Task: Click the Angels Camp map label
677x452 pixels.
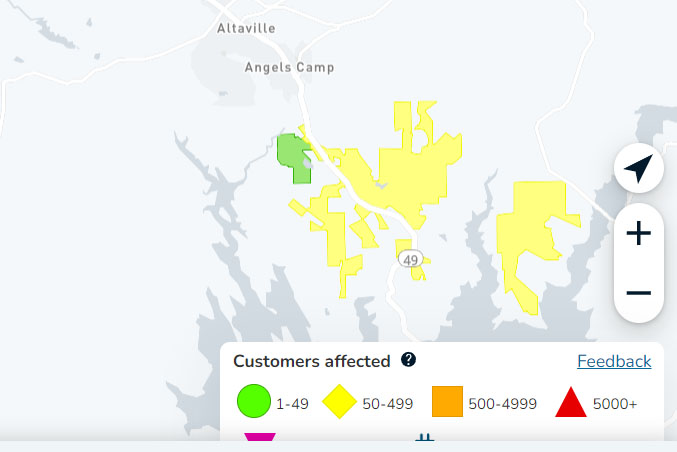Action: coord(290,68)
